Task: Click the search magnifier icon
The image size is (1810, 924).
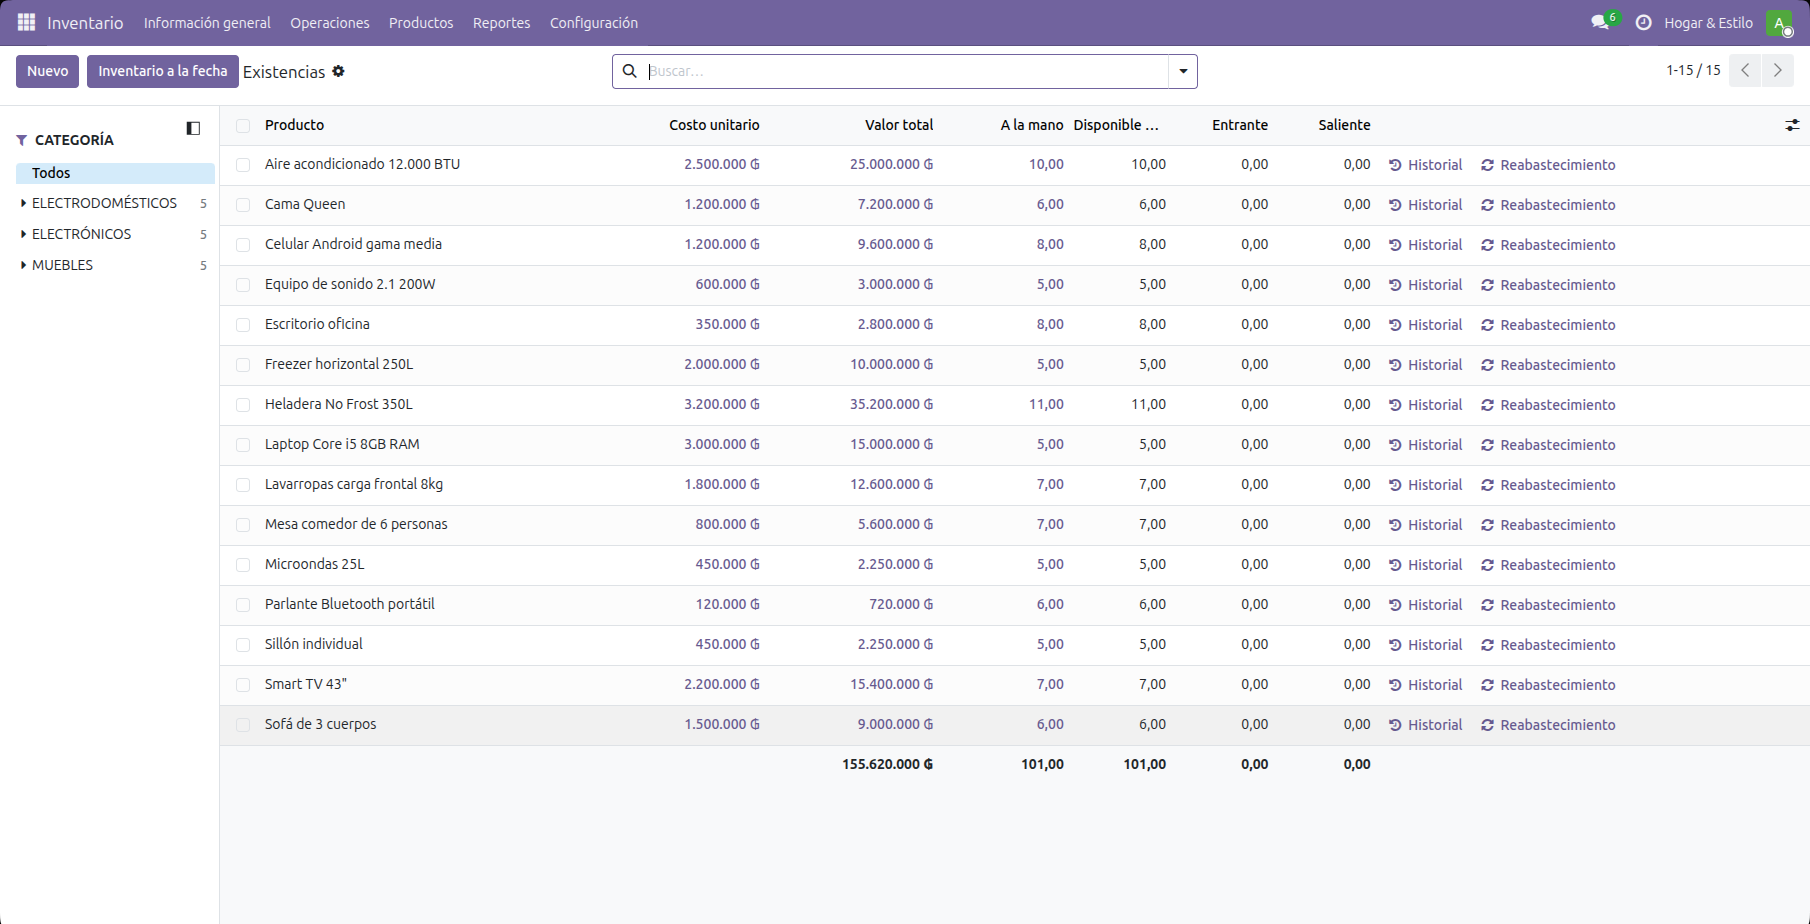Action: tap(630, 71)
